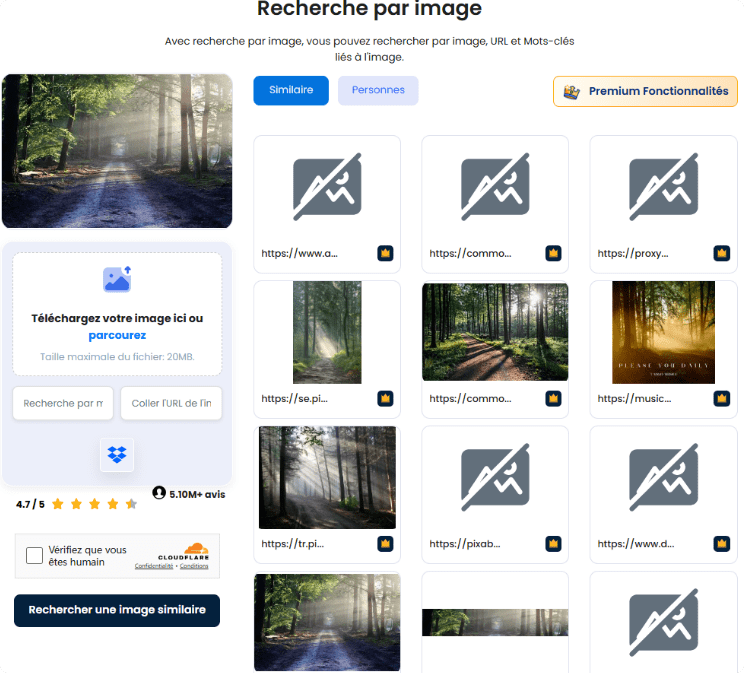Click the parcourez link

[x=117, y=335]
